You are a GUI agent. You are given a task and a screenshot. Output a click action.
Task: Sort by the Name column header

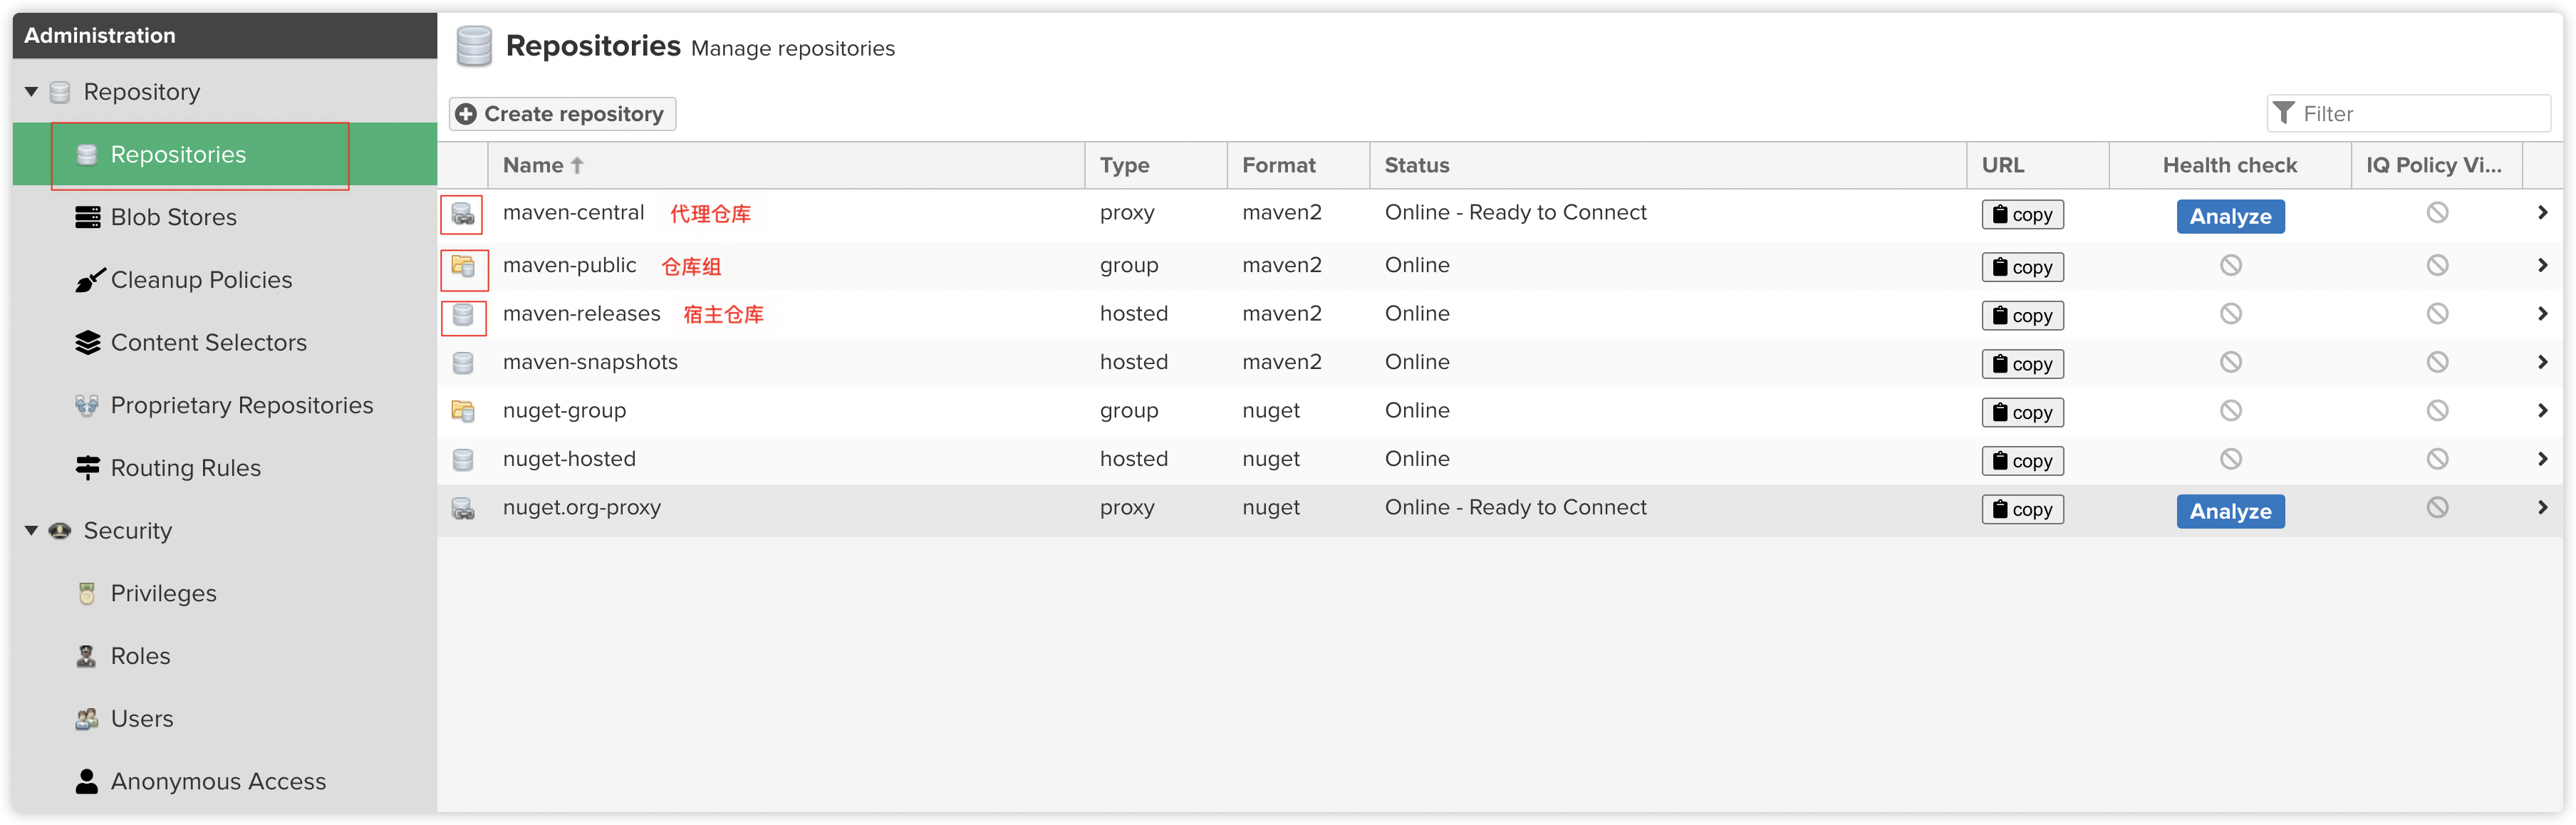pos(786,166)
